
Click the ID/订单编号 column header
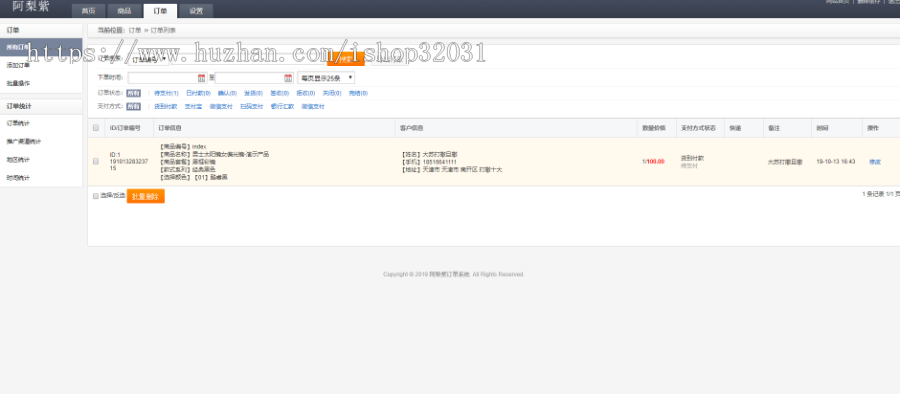coord(125,128)
